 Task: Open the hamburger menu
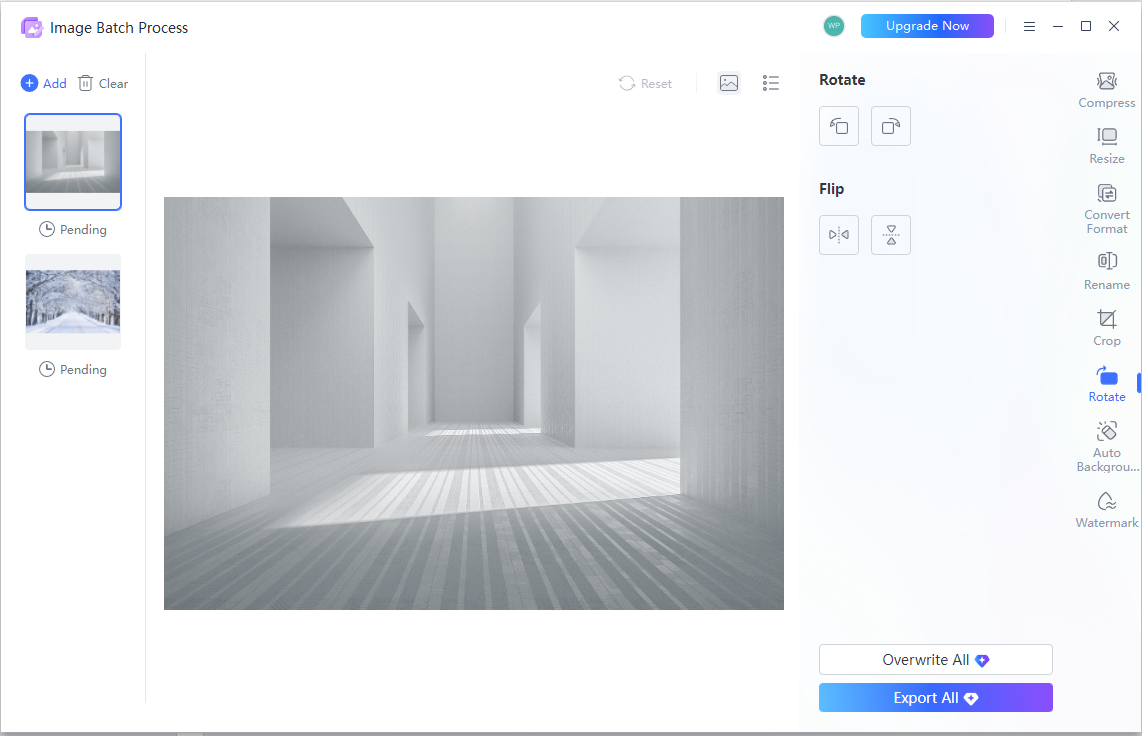1029,26
